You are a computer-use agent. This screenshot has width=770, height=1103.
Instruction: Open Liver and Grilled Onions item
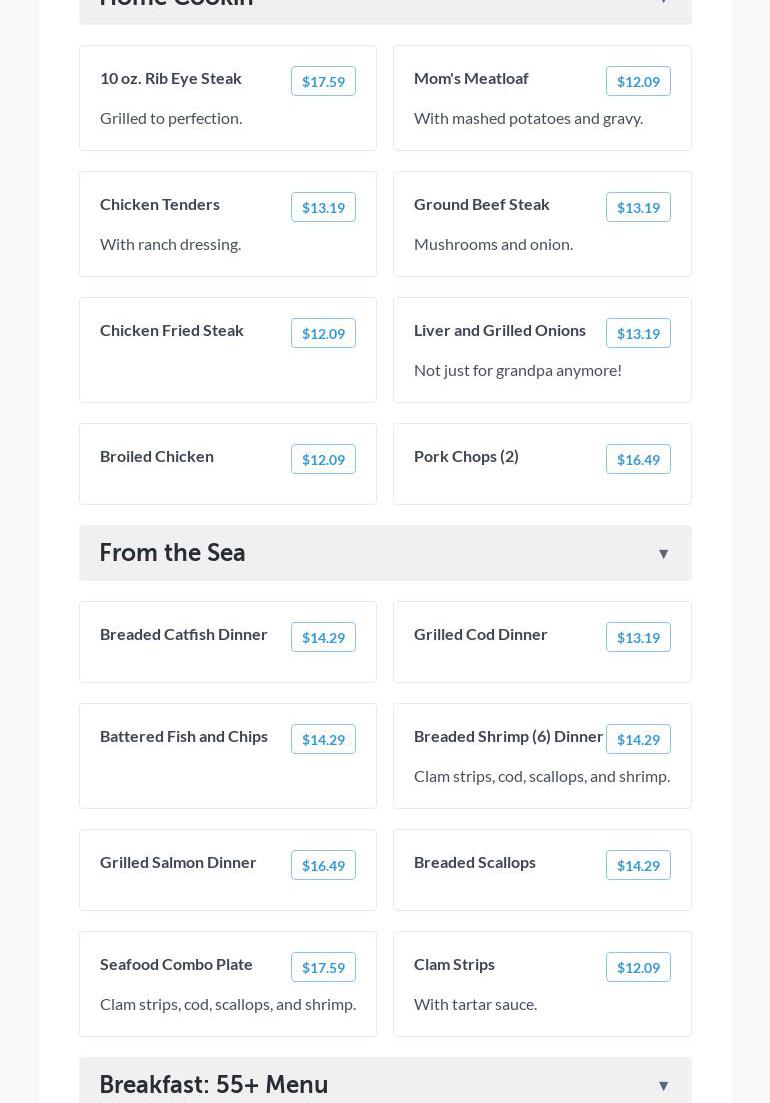[x=500, y=330]
